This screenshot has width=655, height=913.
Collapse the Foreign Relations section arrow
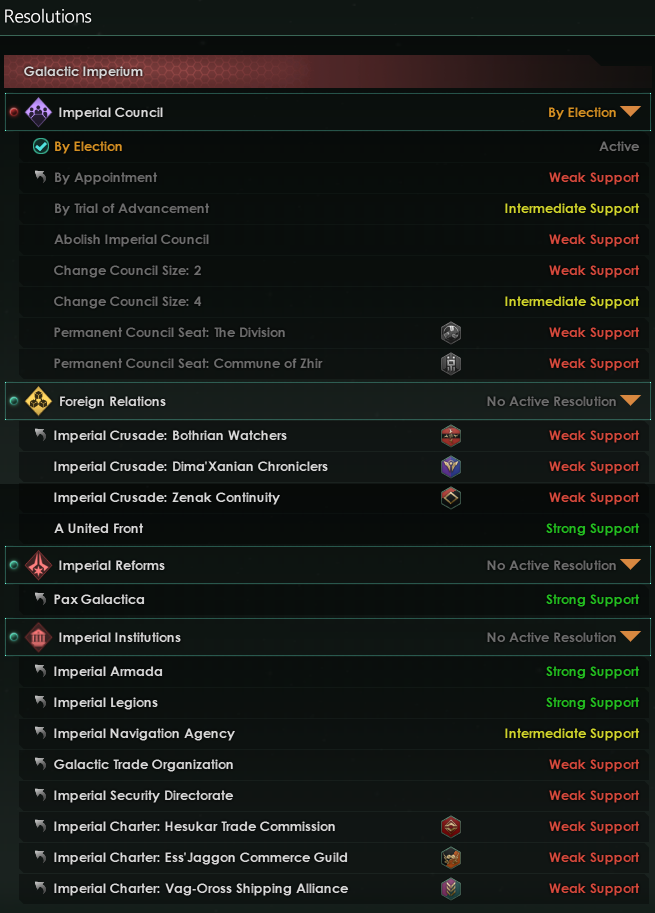coord(630,401)
